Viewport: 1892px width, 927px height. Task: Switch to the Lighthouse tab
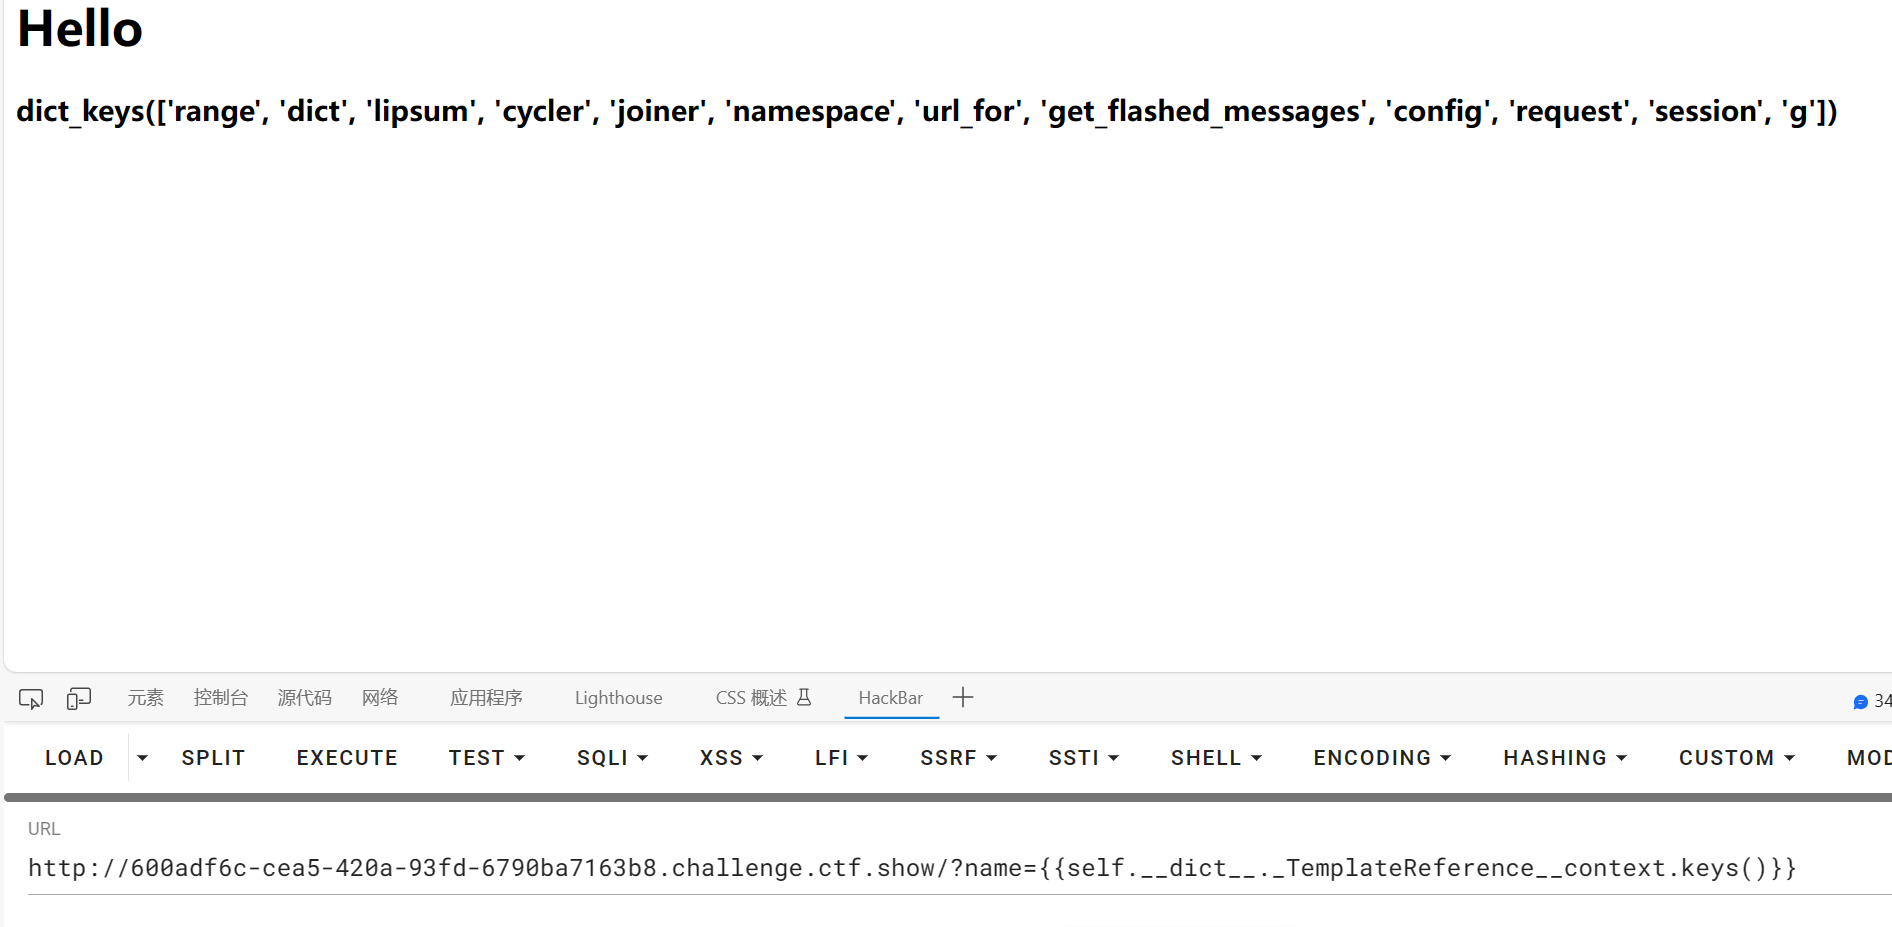(618, 698)
